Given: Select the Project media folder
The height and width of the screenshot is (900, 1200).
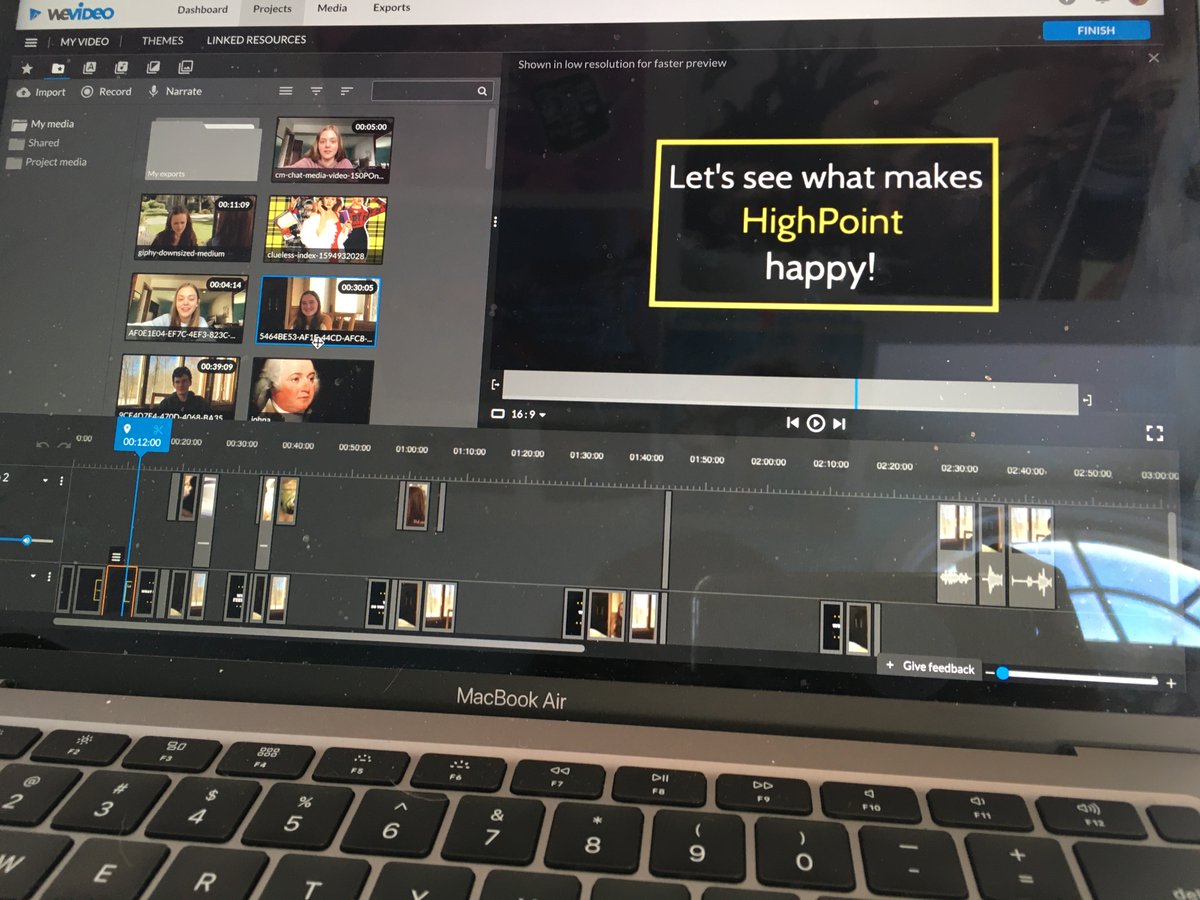Looking at the screenshot, I should tap(47, 162).
